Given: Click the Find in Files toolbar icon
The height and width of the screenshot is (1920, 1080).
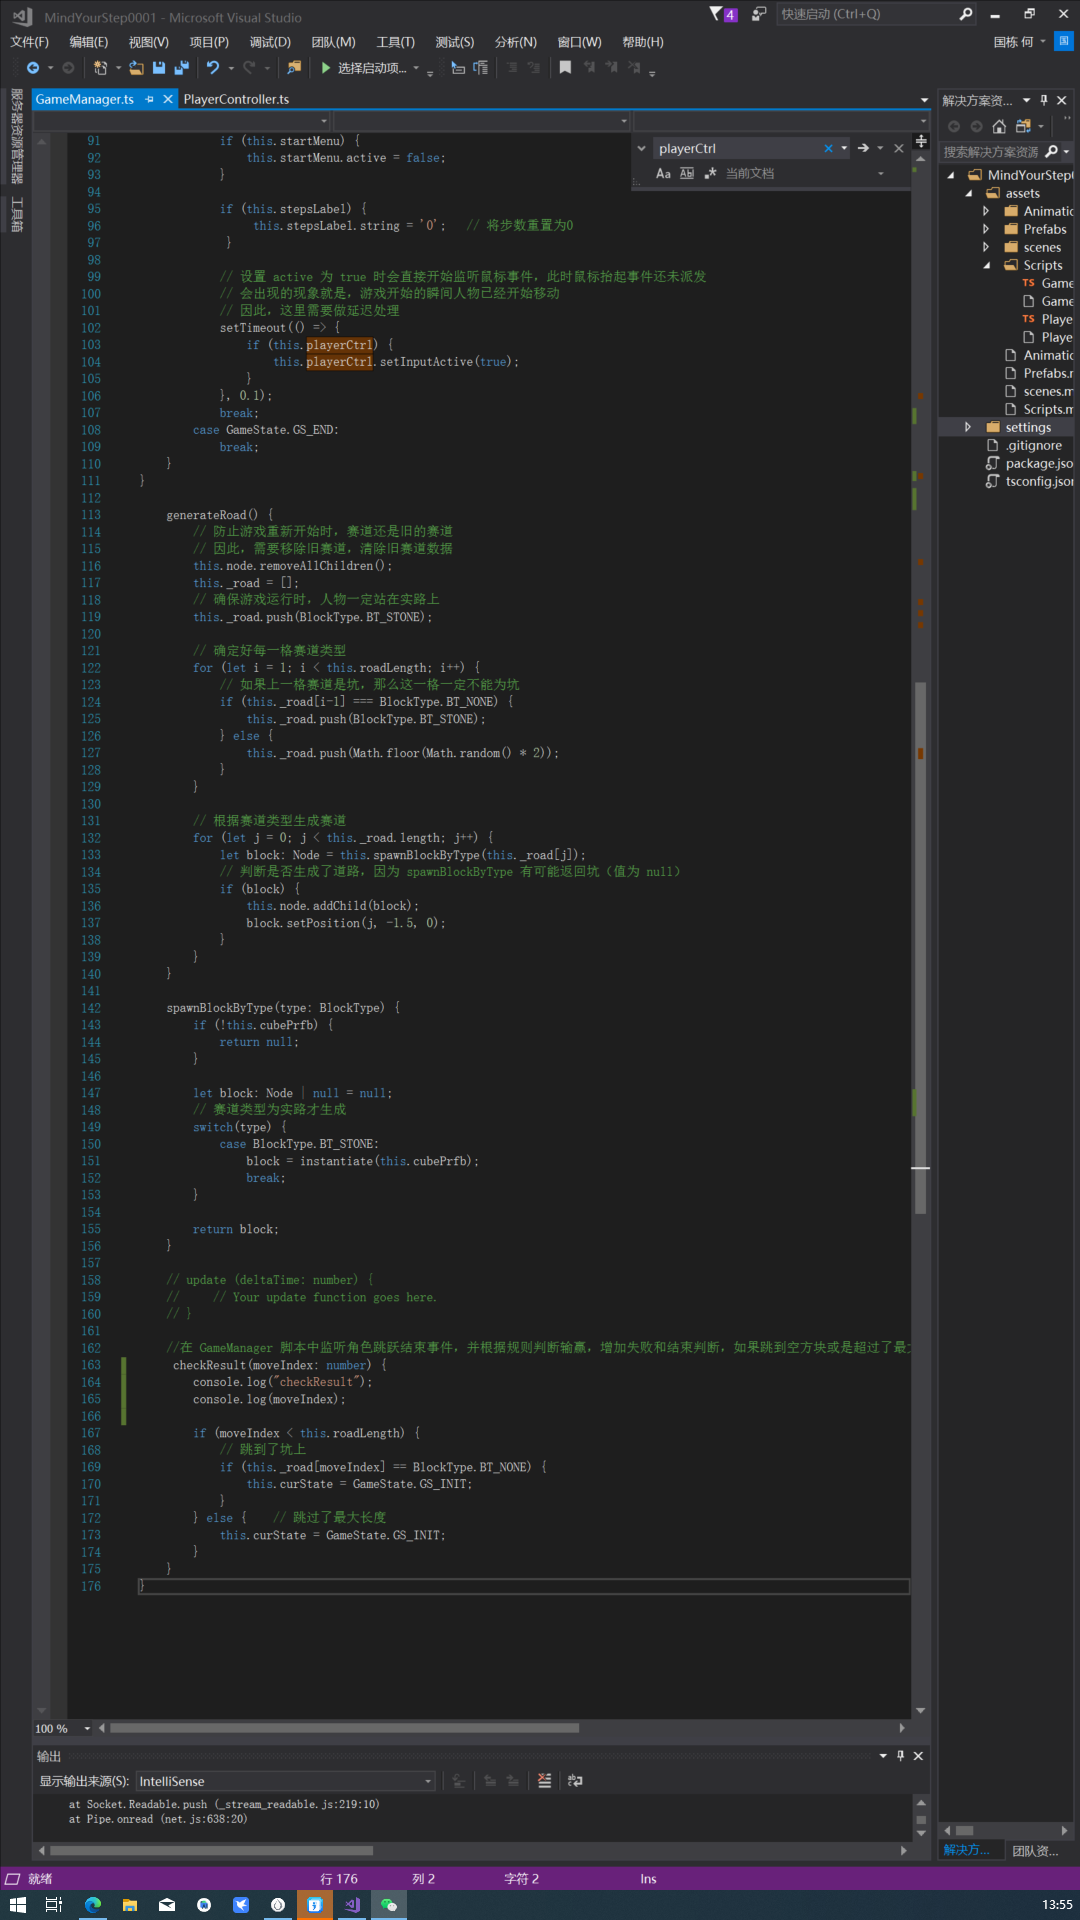Looking at the screenshot, I should pyautogui.click(x=294, y=68).
